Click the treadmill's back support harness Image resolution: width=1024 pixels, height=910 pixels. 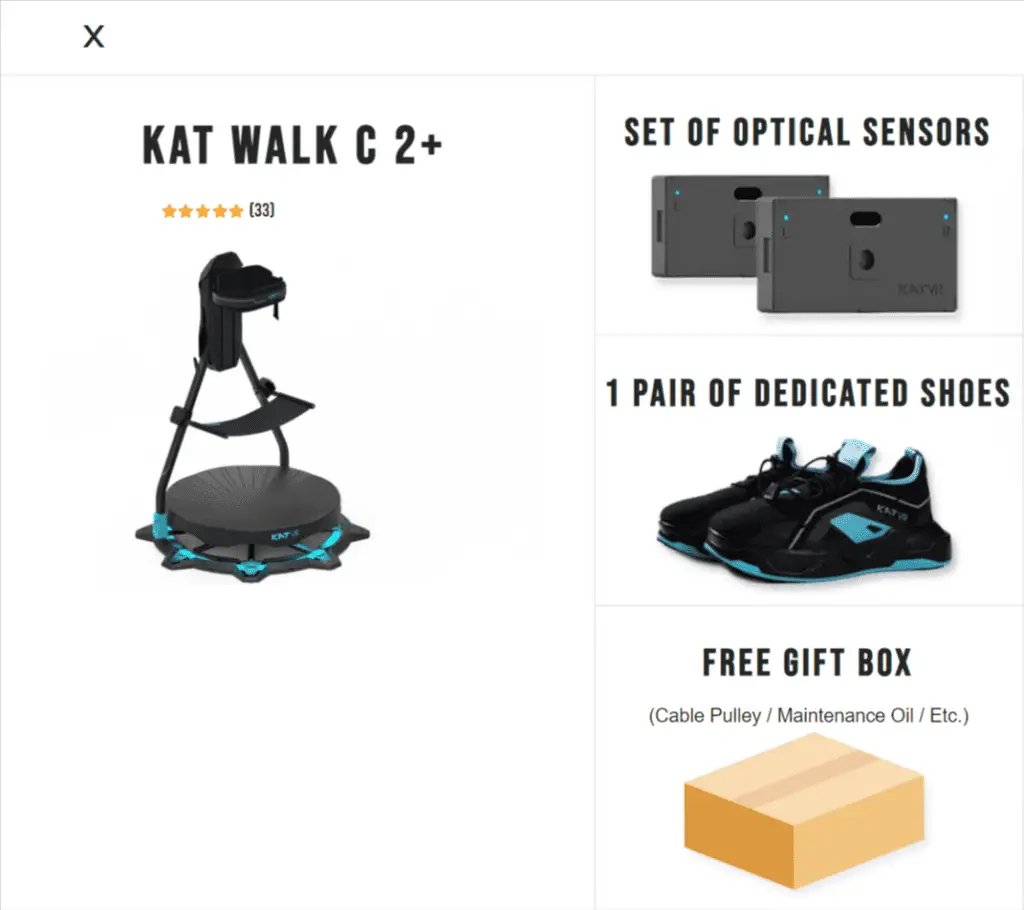(x=240, y=307)
